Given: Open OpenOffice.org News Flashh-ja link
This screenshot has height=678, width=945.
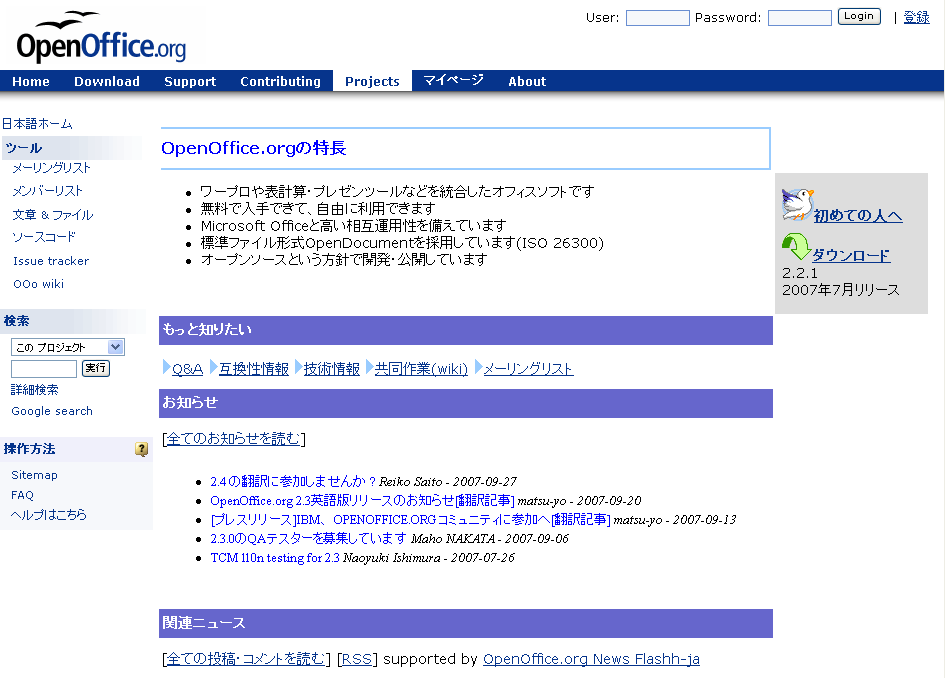Looking at the screenshot, I should [x=591, y=659].
